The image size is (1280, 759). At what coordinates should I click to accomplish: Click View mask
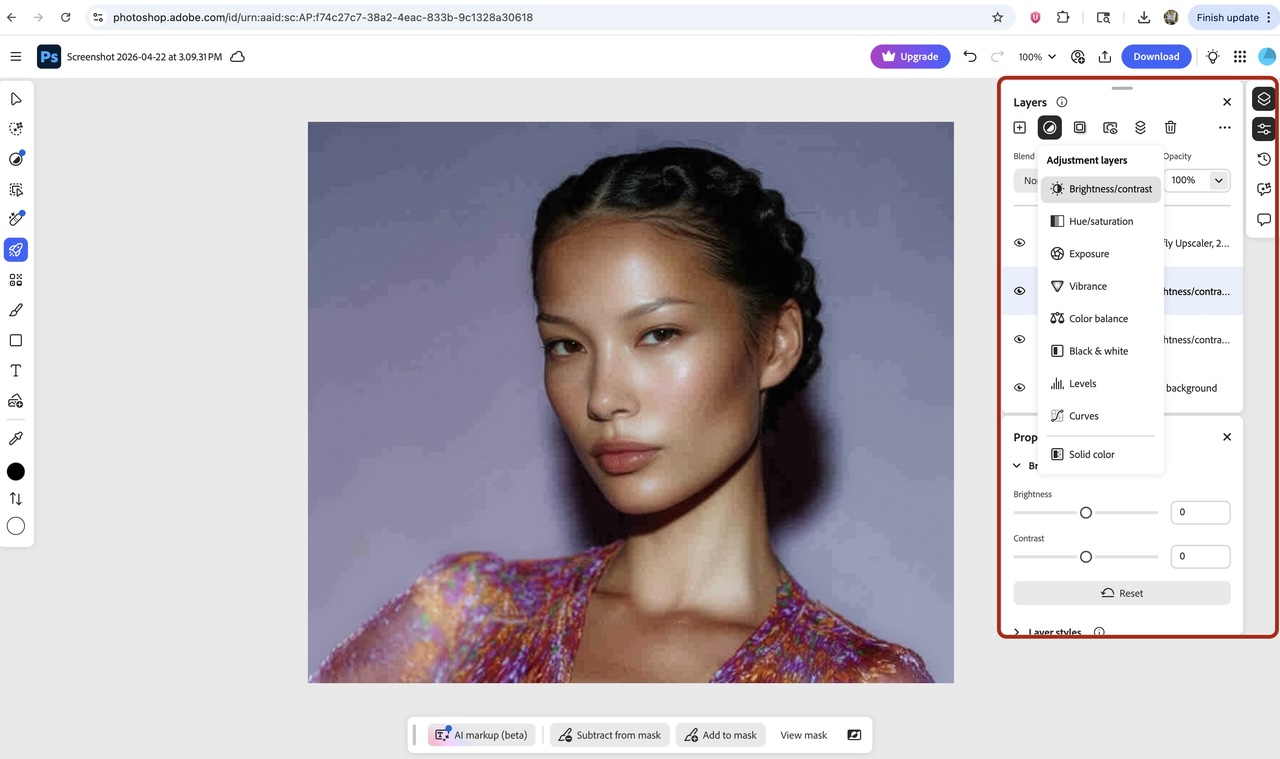803,735
